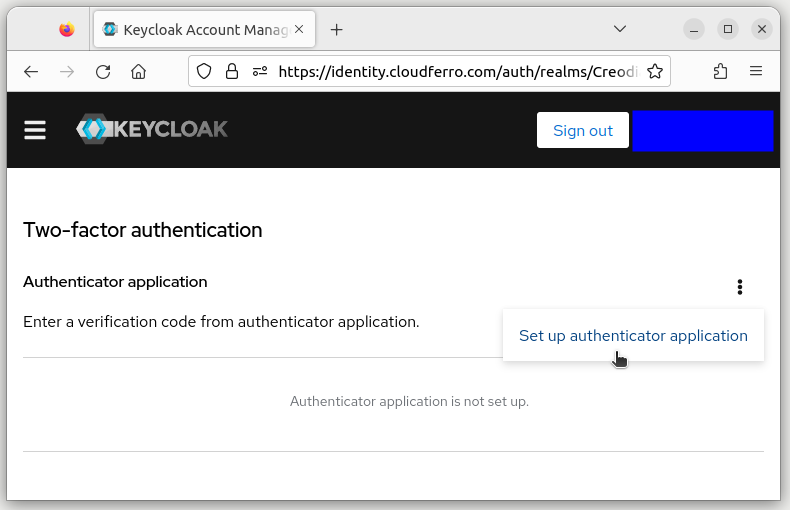790x510 pixels.
Task: View site security padlock information
Action: coord(232,71)
